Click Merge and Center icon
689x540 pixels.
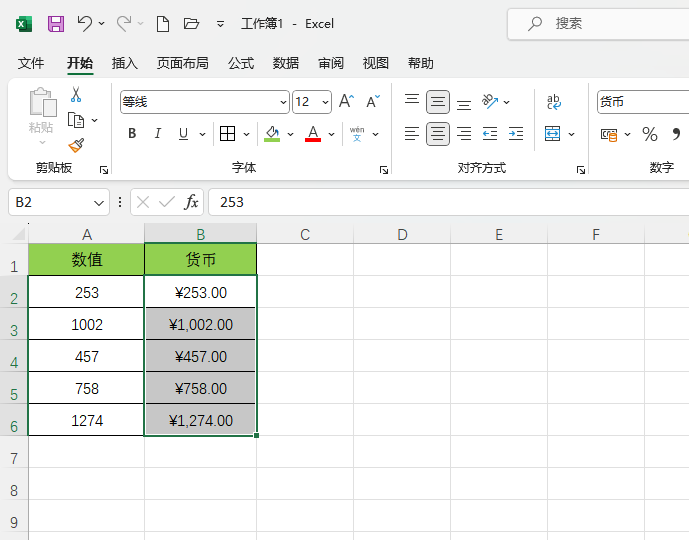click(x=552, y=134)
